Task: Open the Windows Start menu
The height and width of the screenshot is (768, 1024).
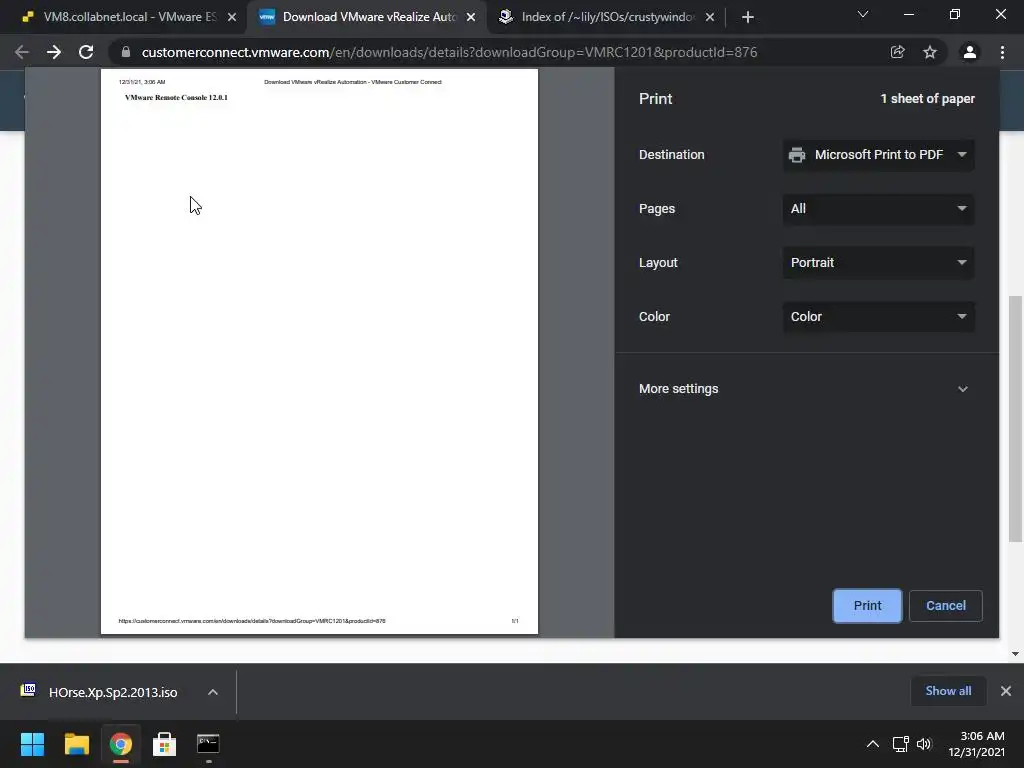Action: click(x=33, y=744)
